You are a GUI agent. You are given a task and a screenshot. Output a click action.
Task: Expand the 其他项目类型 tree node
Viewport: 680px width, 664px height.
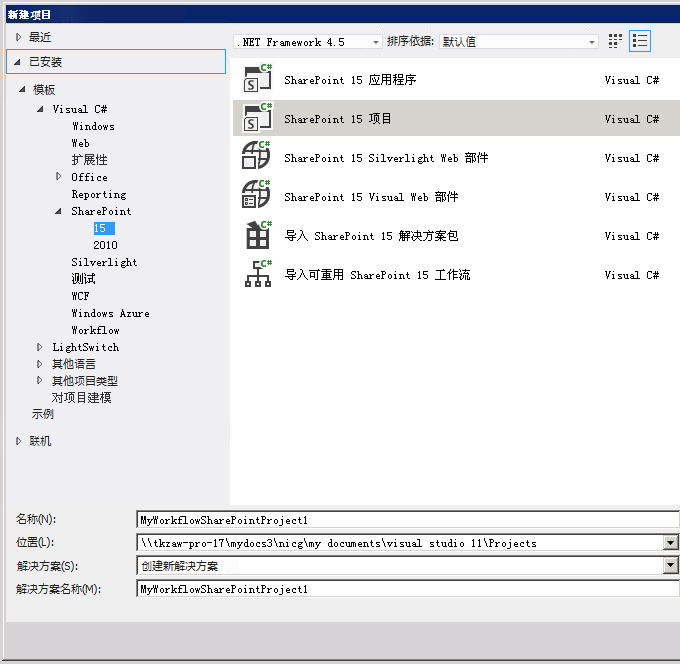point(39,380)
